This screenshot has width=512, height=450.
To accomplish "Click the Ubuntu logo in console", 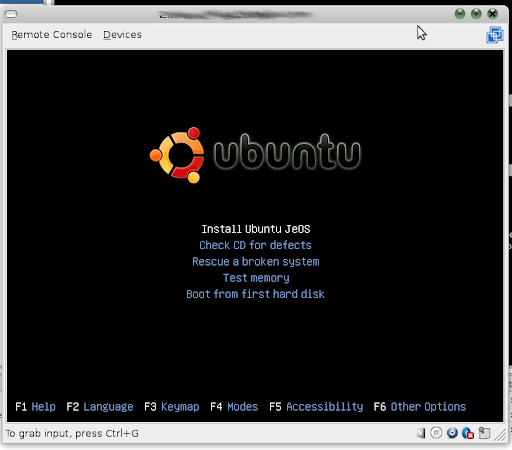I will (x=255, y=155).
